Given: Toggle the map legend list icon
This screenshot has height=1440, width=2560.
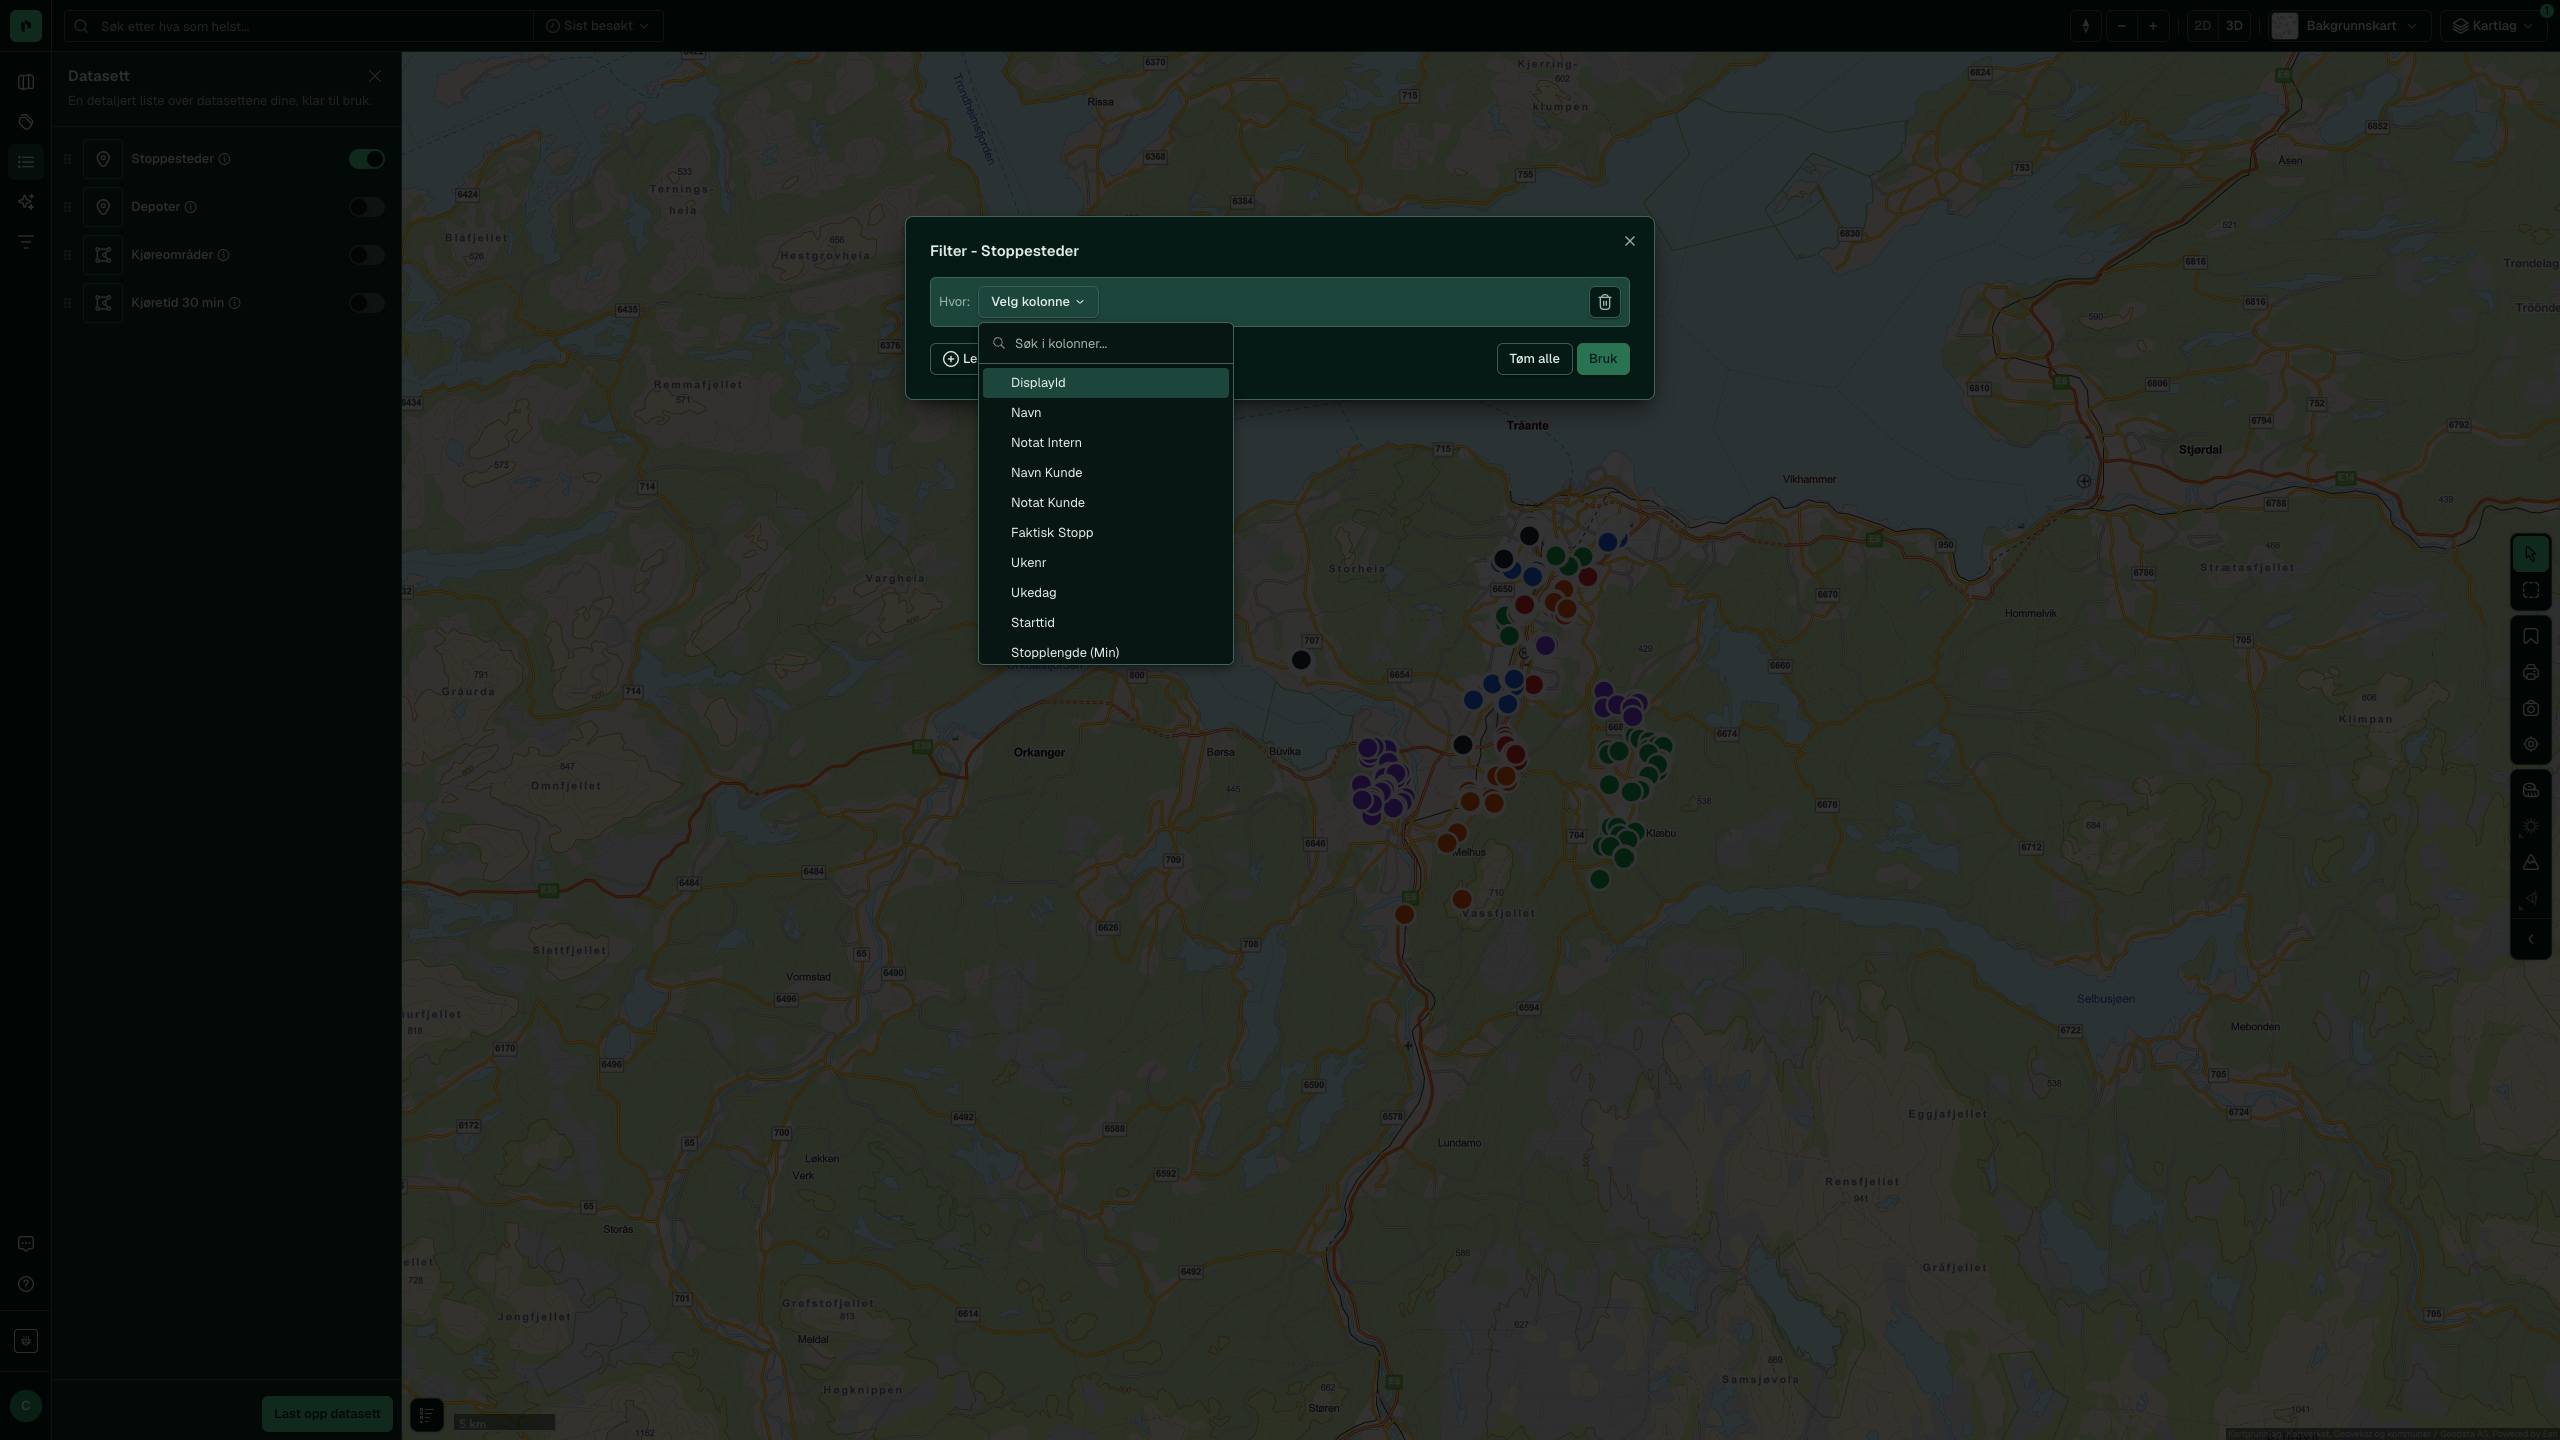Looking at the screenshot, I should tap(426, 1414).
